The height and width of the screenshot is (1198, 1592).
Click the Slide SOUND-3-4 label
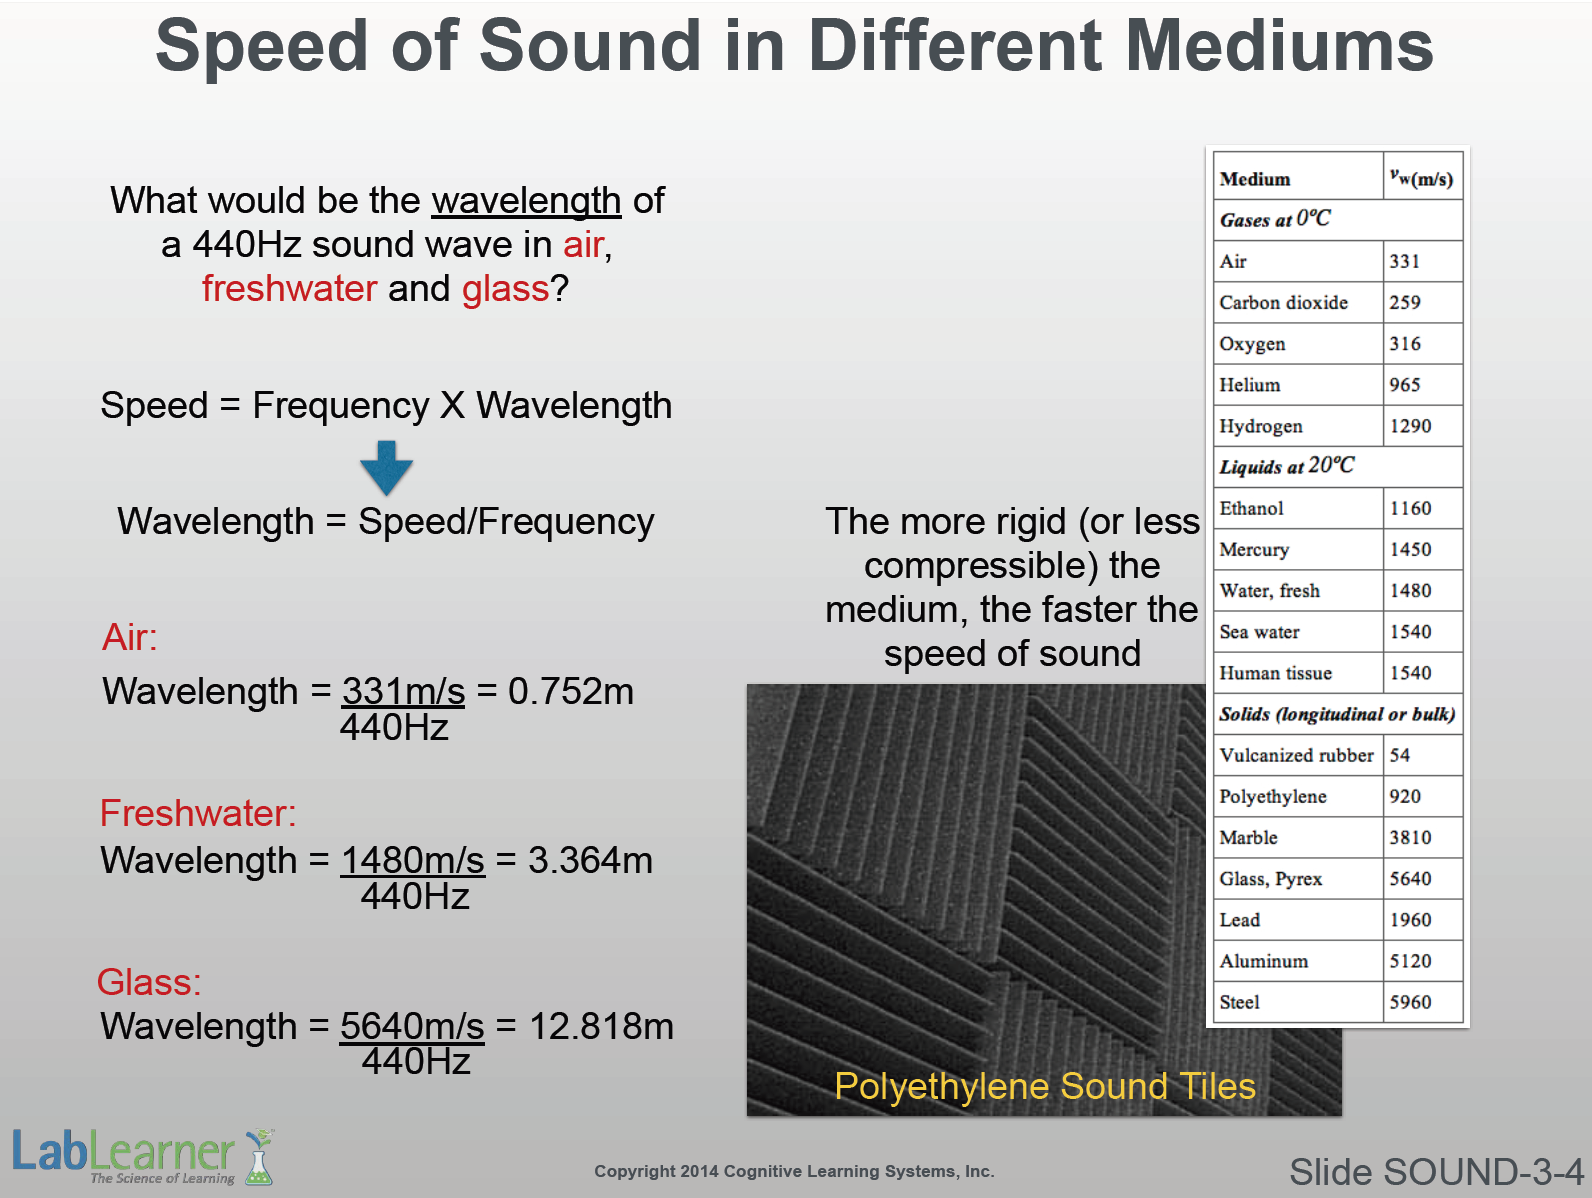(x=1436, y=1171)
